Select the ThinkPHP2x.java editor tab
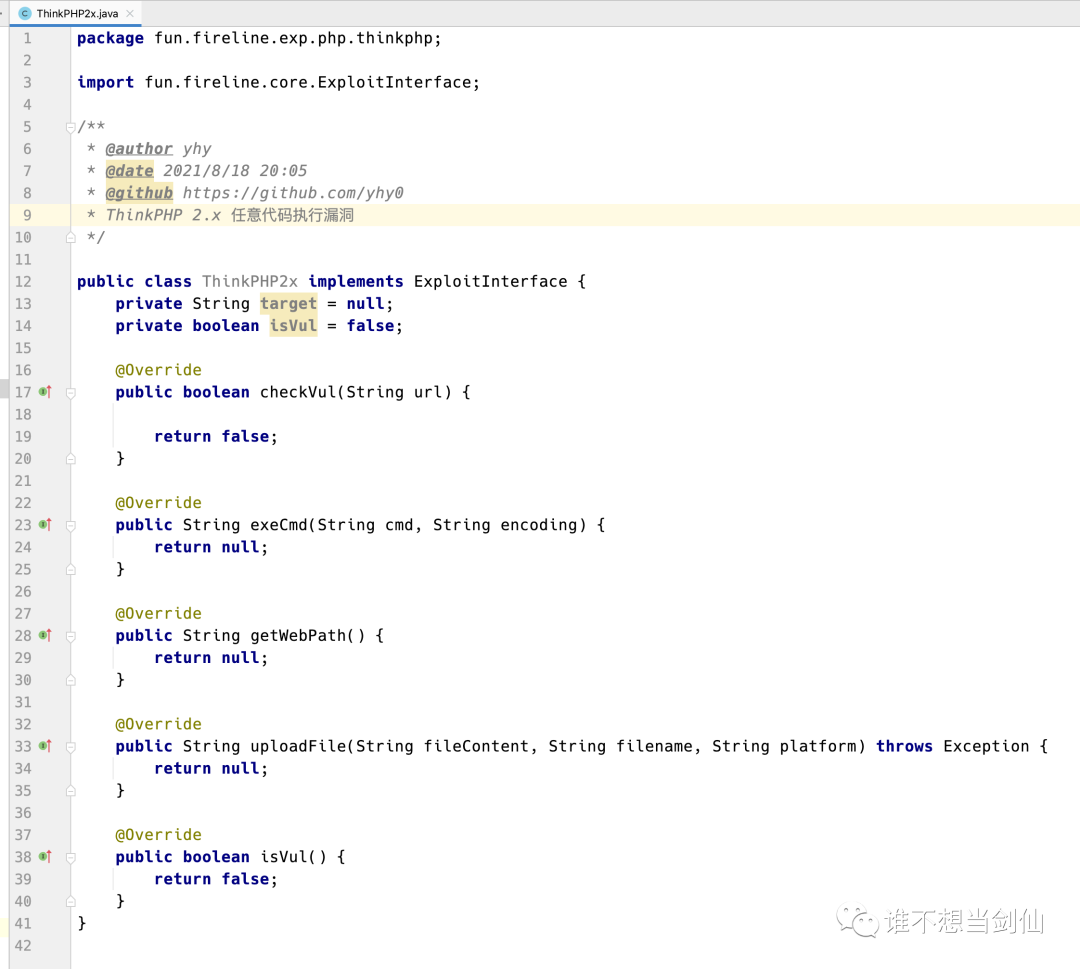The width and height of the screenshot is (1080, 969). pos(76,13)
